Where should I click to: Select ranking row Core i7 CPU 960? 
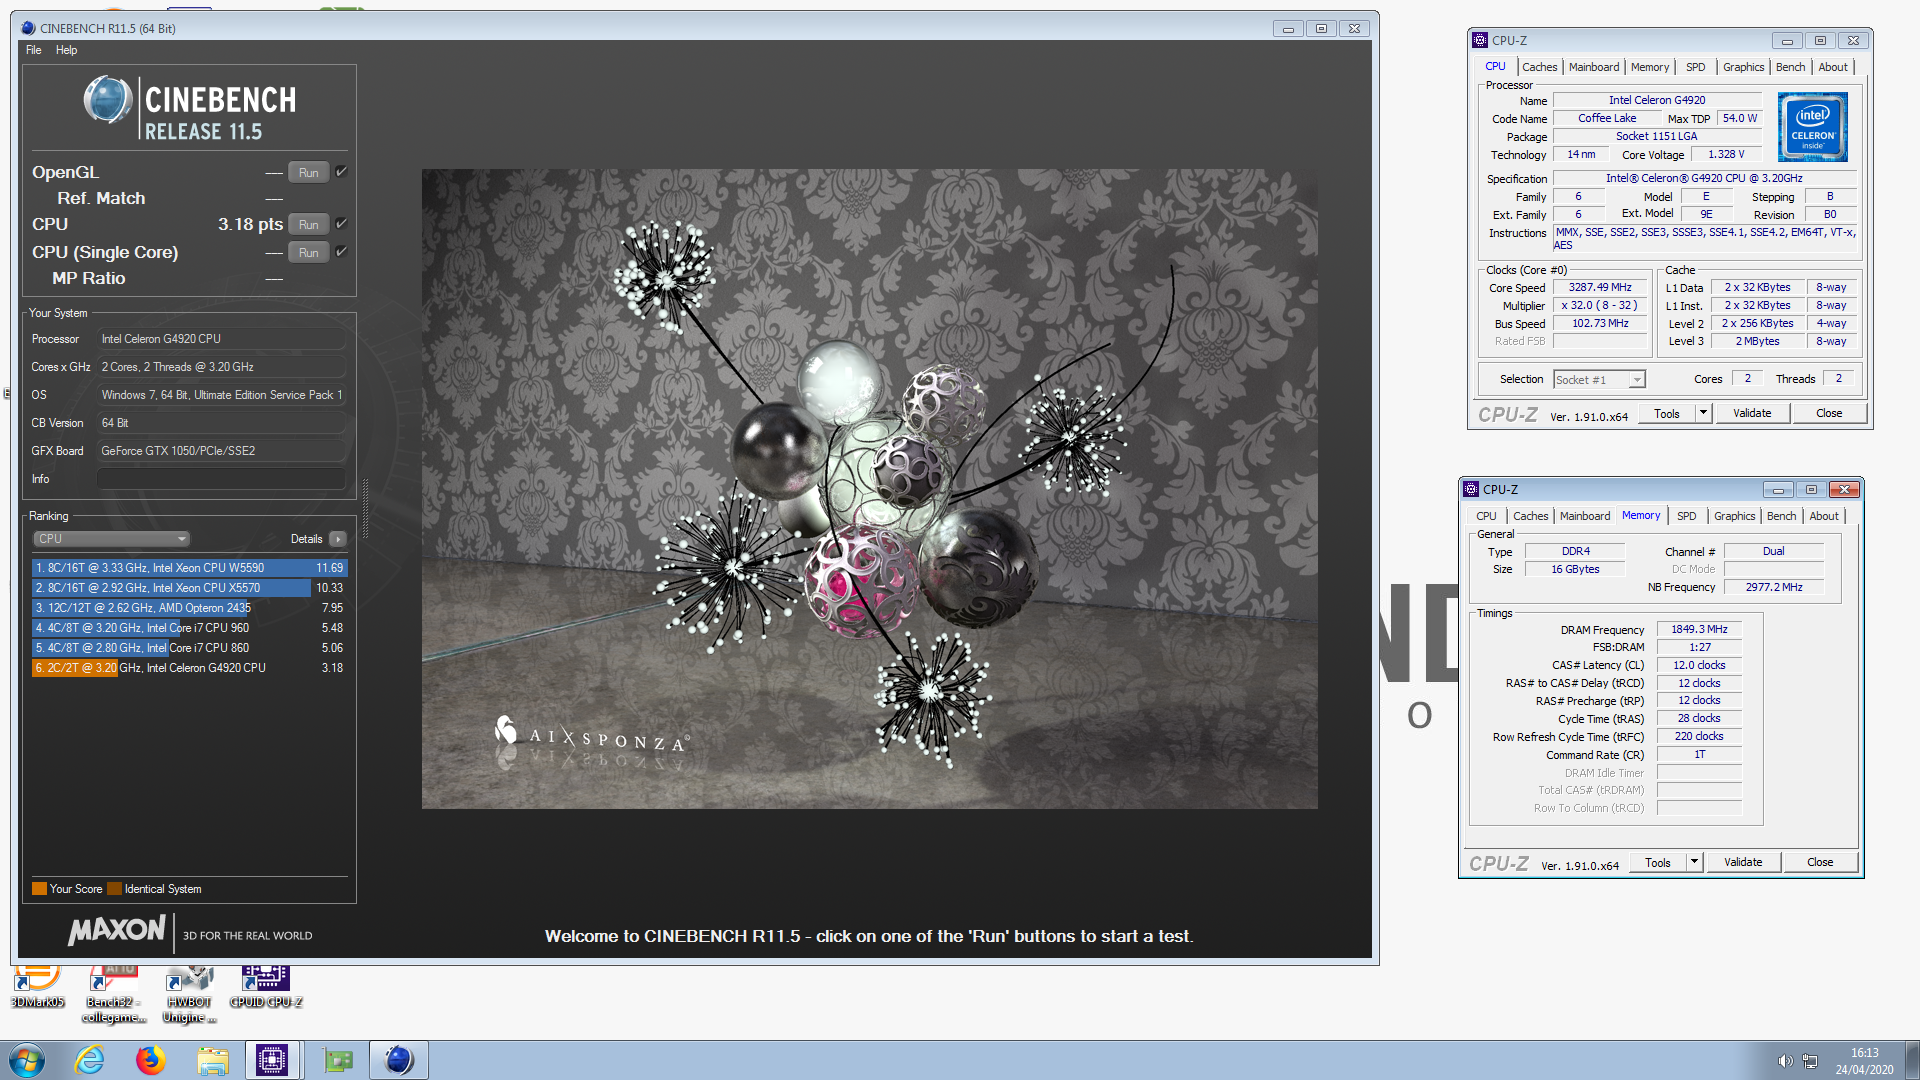[189, 628]
